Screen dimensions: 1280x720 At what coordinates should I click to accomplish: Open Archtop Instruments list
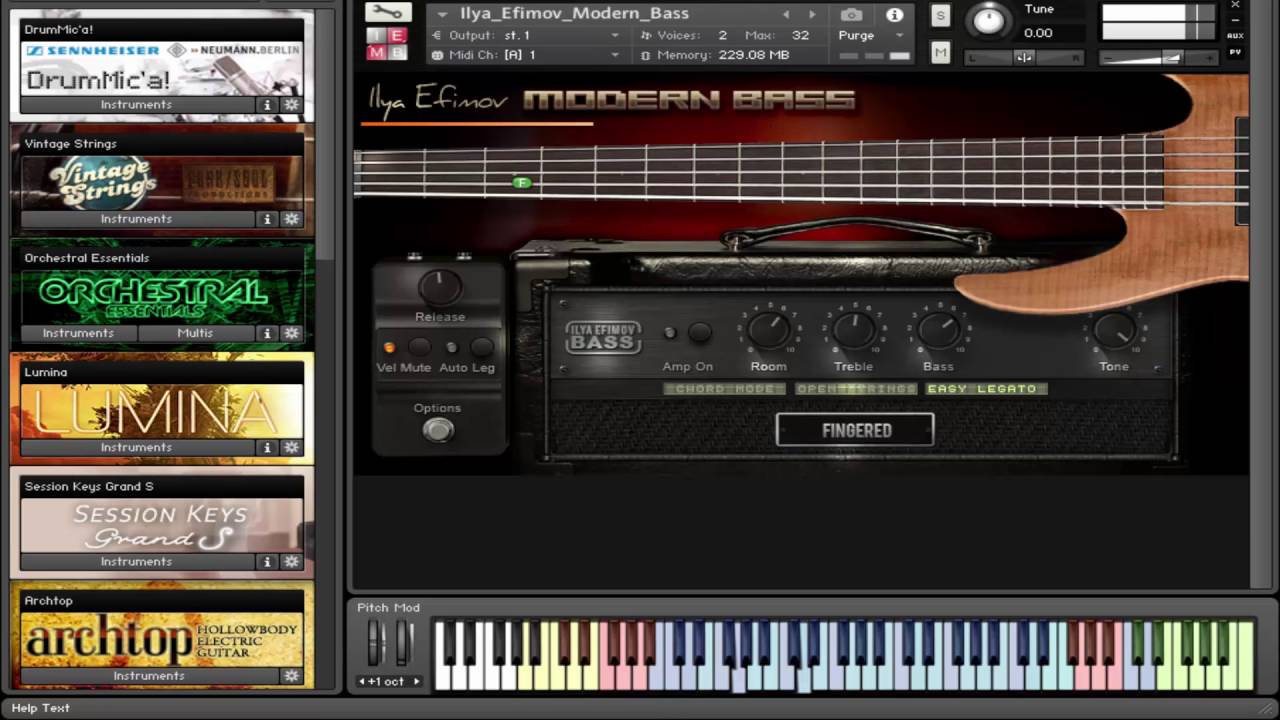149,676
